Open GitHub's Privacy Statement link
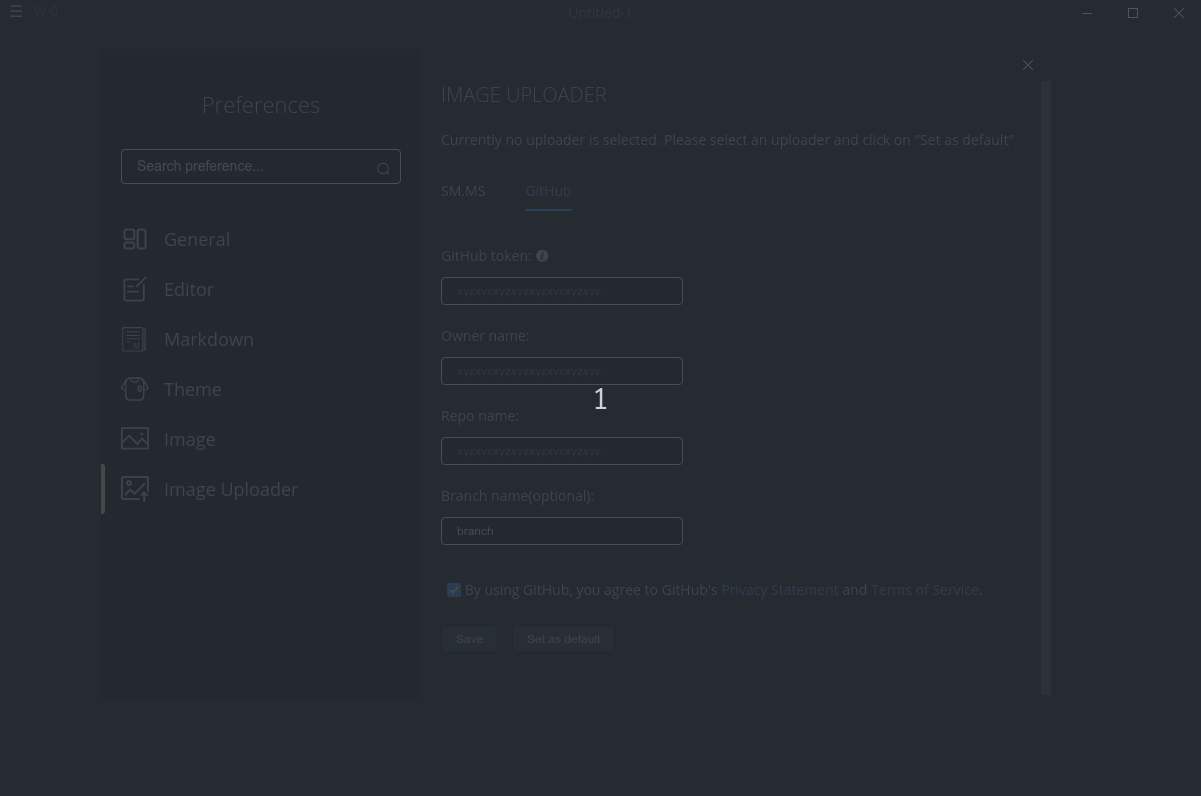Screen dimensions: 1201x796 click(x=779, y=589)
